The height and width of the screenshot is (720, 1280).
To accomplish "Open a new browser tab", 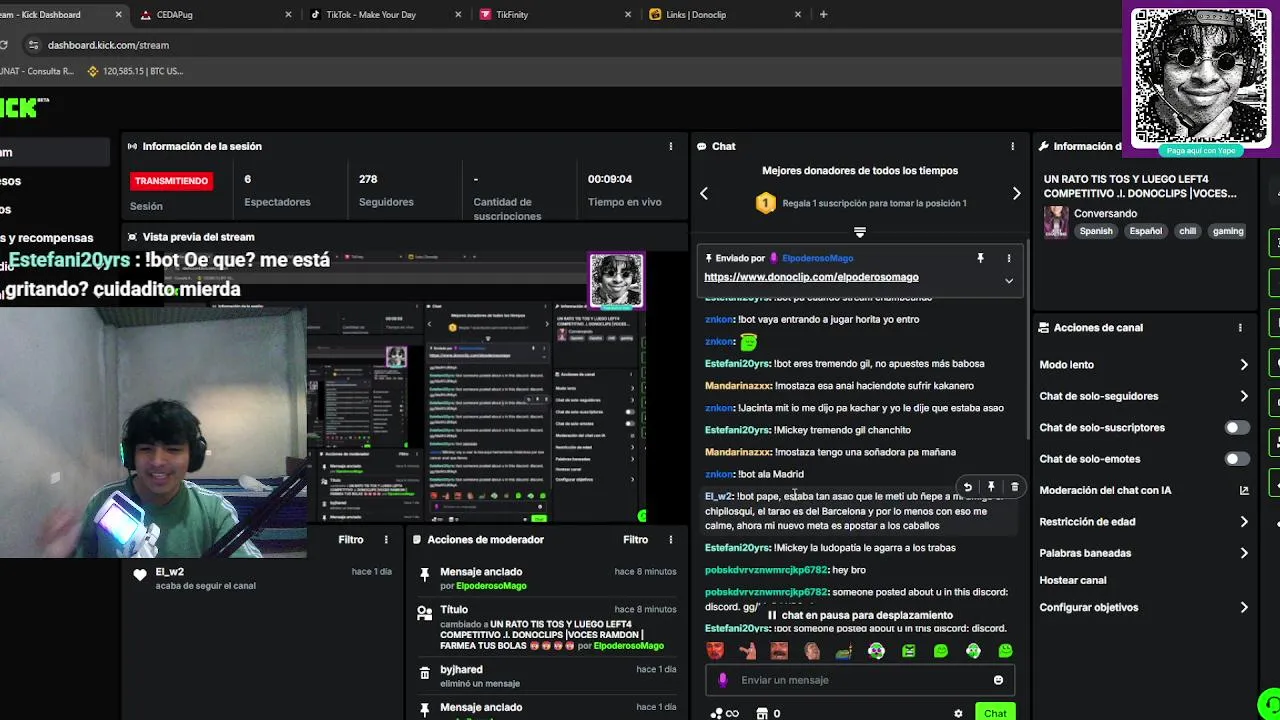I will coord(823,14).
